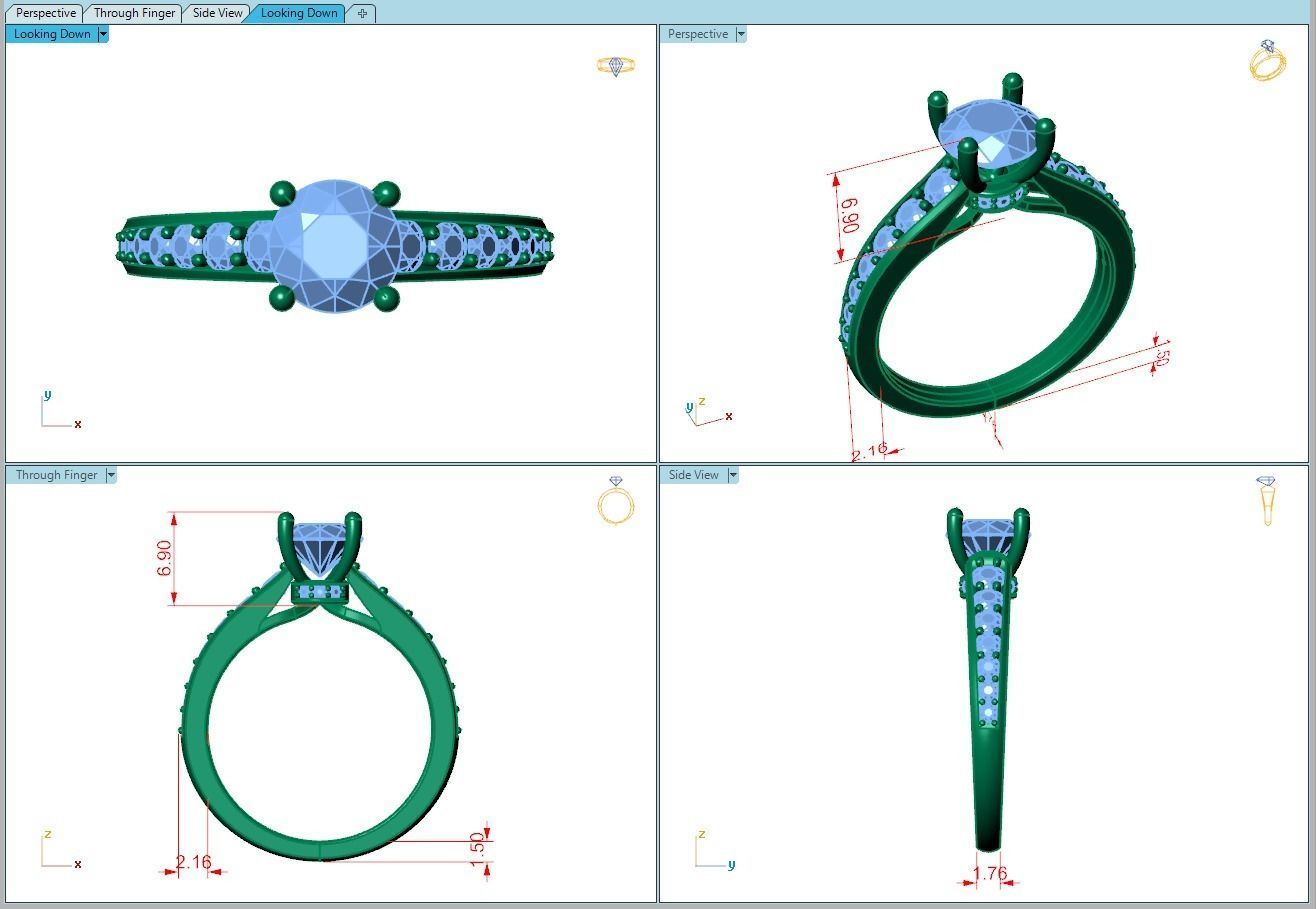Click the axis gizmo in Looking Down viewport

[x=61, y=410]
